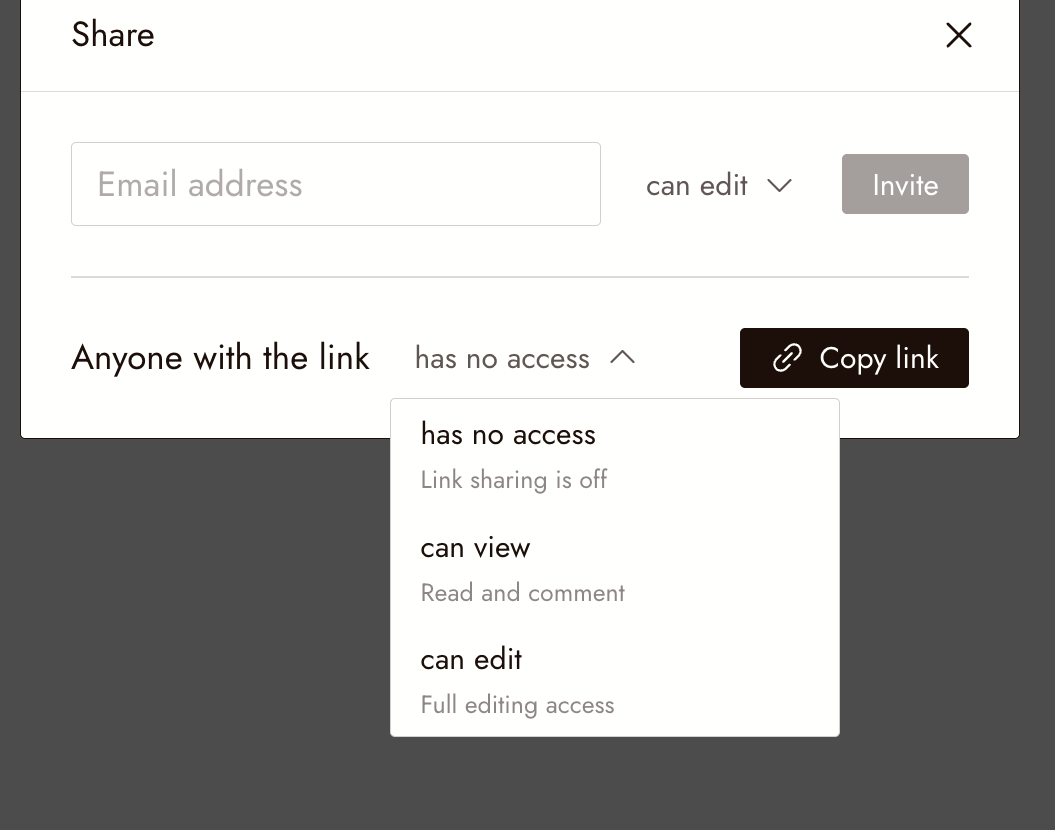Choose 'can view' link permission option
Screen dimensions: 1055x830
click(614, 568)
